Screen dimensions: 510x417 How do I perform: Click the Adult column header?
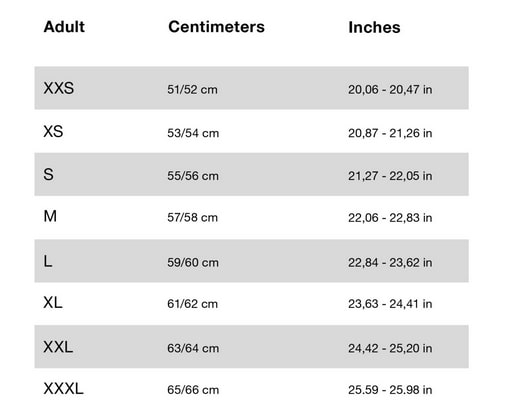click(x=64, y=27)
